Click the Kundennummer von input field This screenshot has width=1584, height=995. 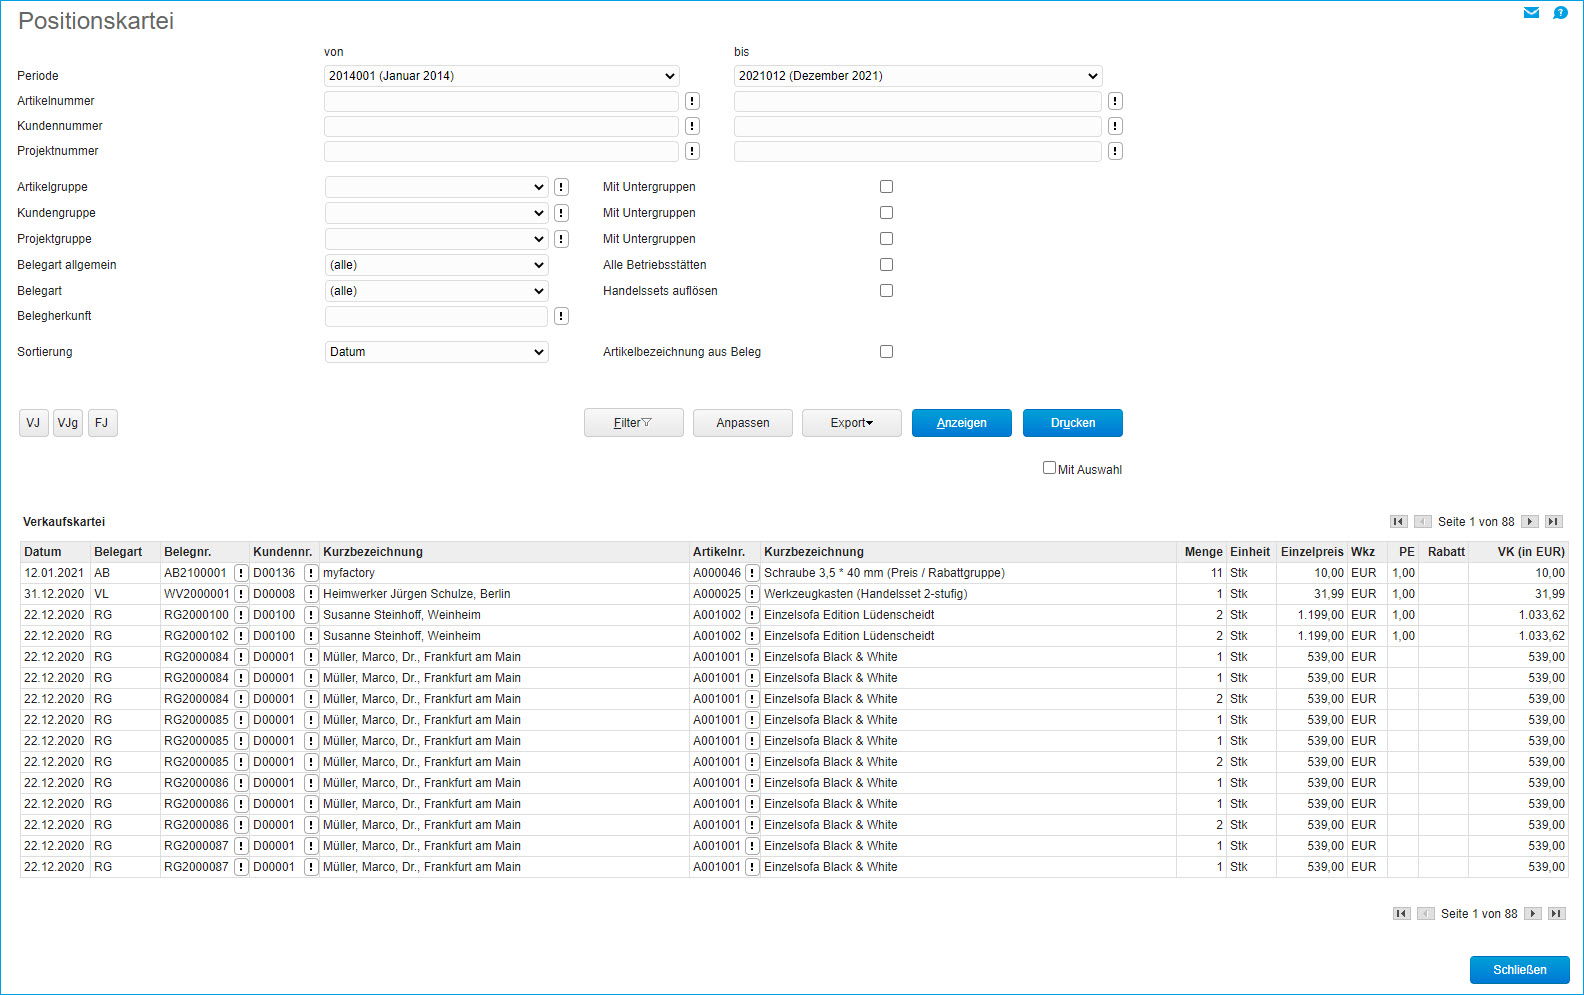click(501, 126)
